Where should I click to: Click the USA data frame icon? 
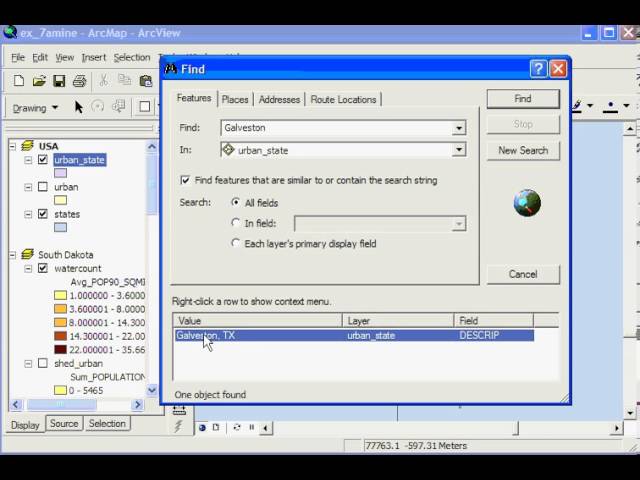point(27,146)
